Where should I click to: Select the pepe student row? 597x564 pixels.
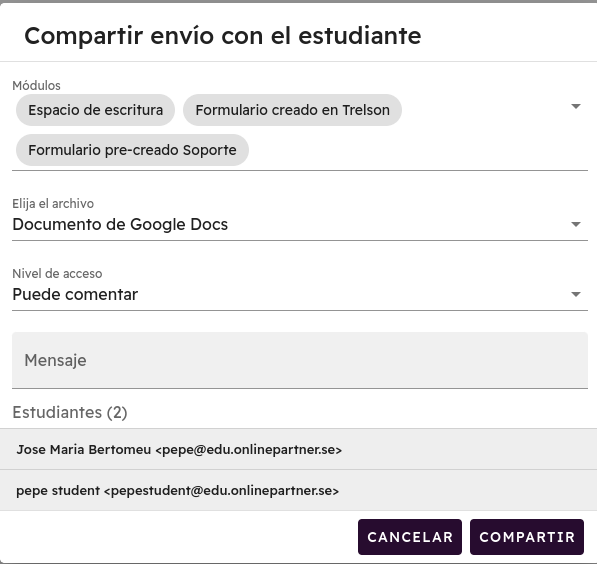point(298,491)
